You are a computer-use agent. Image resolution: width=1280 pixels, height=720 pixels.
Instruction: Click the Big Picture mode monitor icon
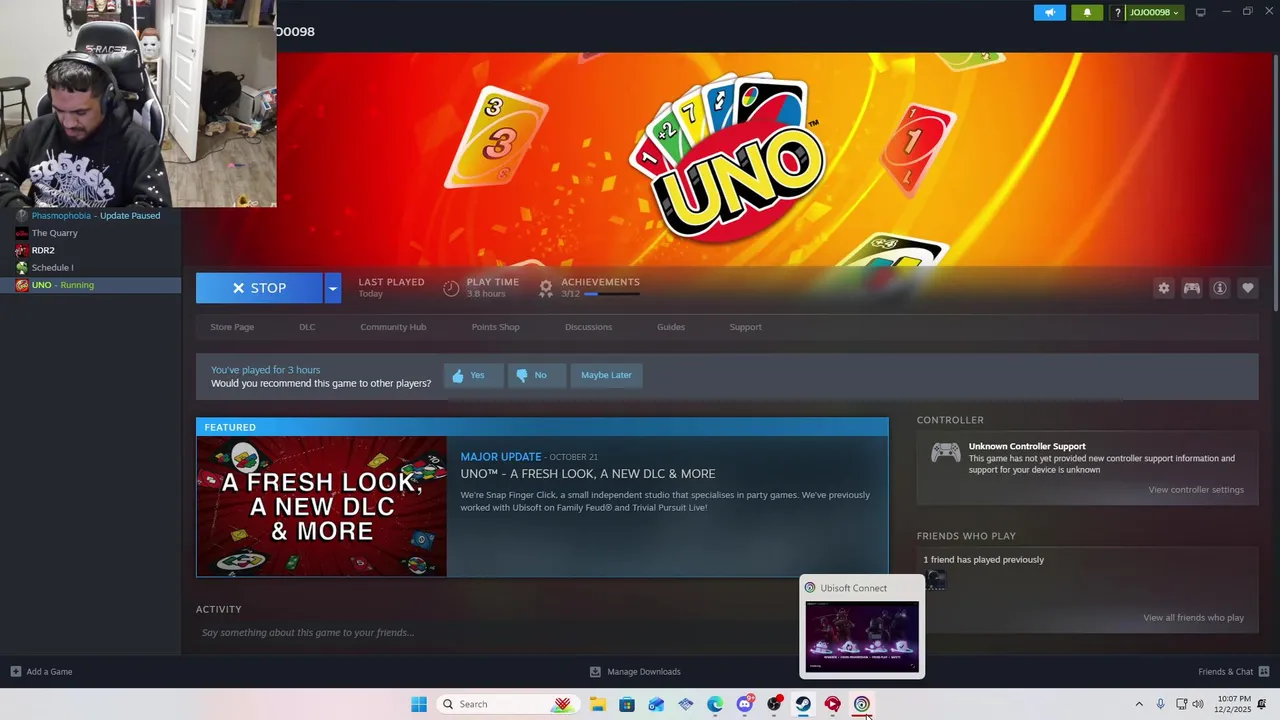click(x=1200, y=12)
